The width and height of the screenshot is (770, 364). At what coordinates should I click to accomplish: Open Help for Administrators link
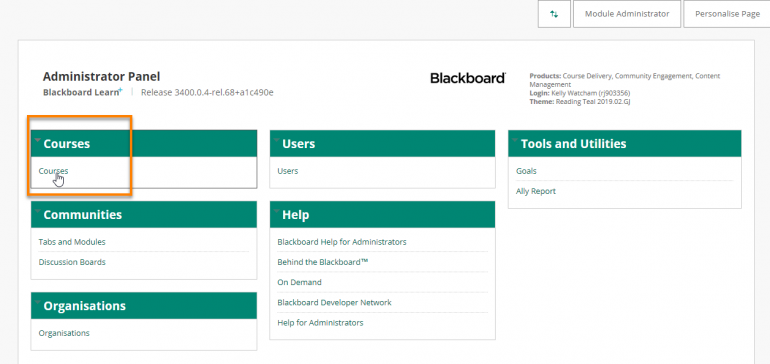[x=320, y=323]
